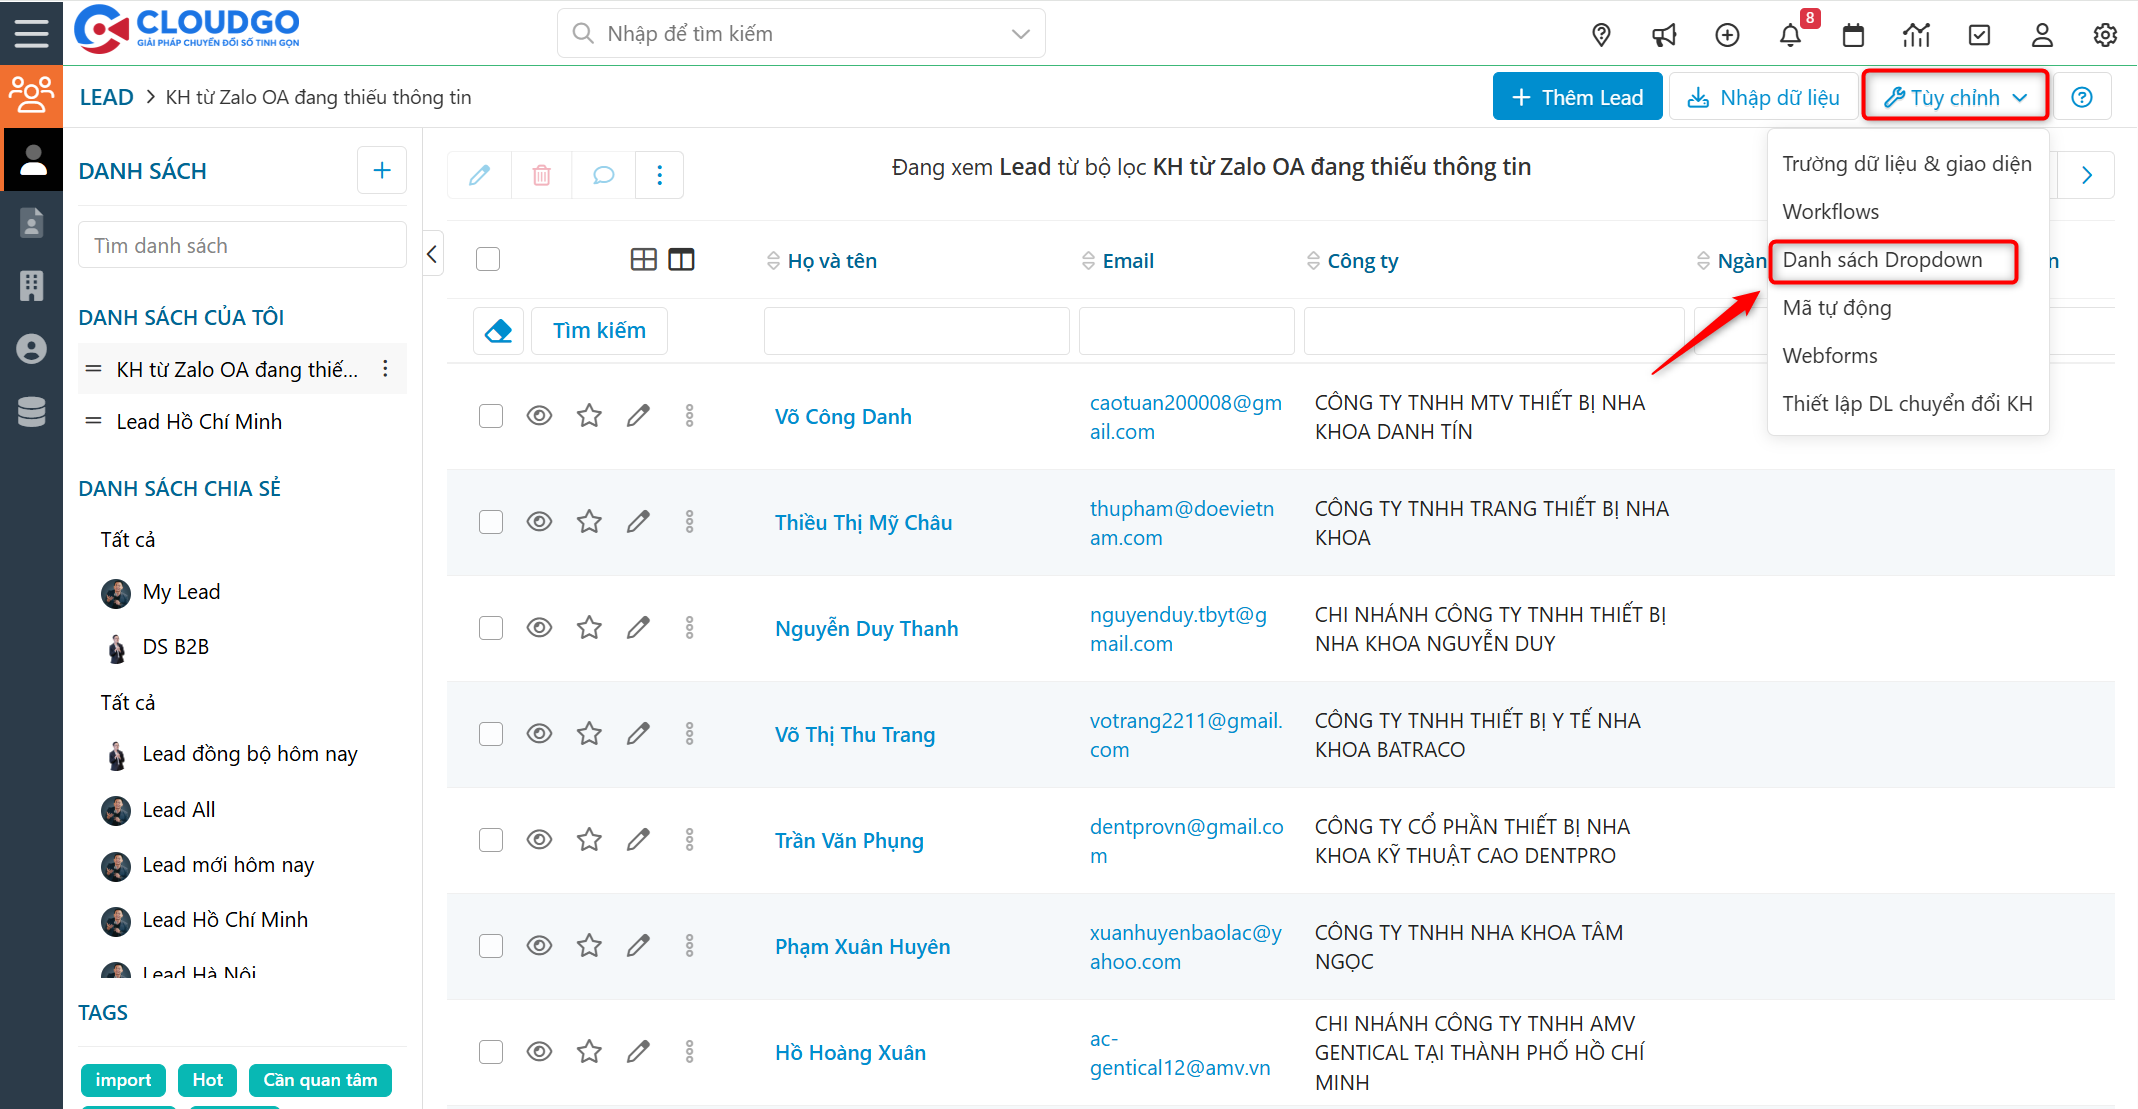Select Danh sách Dropdown menu item
Screen dimensions: 2138x1109
pyautogui.click(x=1882, y=260)
